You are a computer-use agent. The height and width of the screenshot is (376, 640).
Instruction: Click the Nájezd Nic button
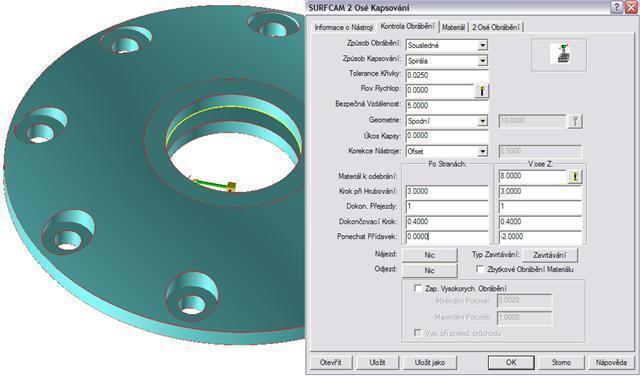(x=429, y=255)
